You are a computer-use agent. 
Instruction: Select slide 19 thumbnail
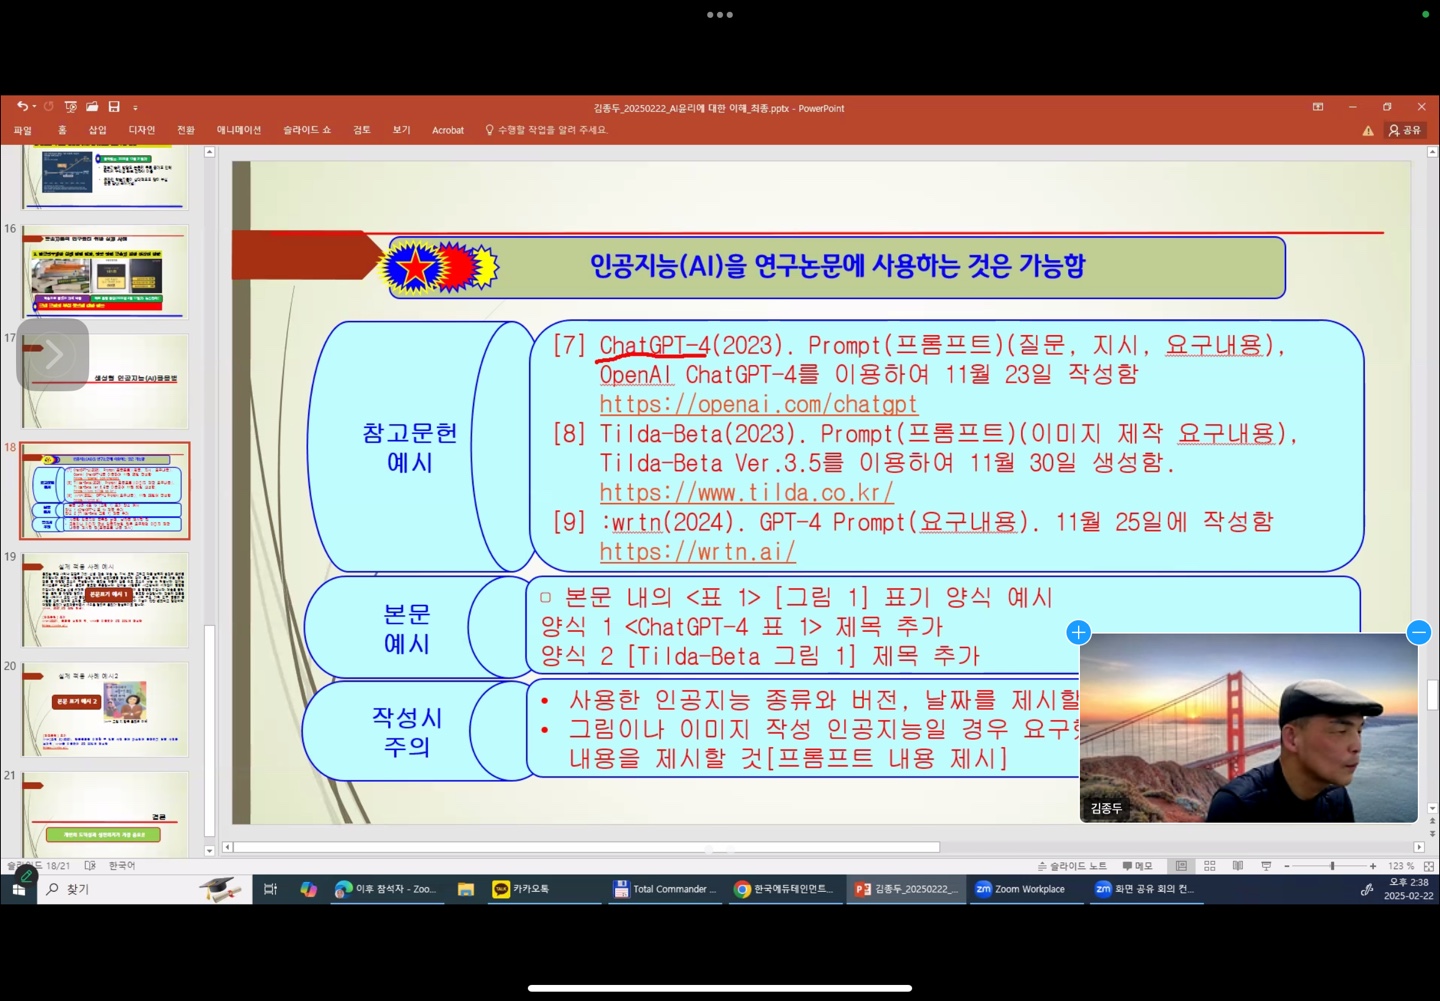coord(105,600)
